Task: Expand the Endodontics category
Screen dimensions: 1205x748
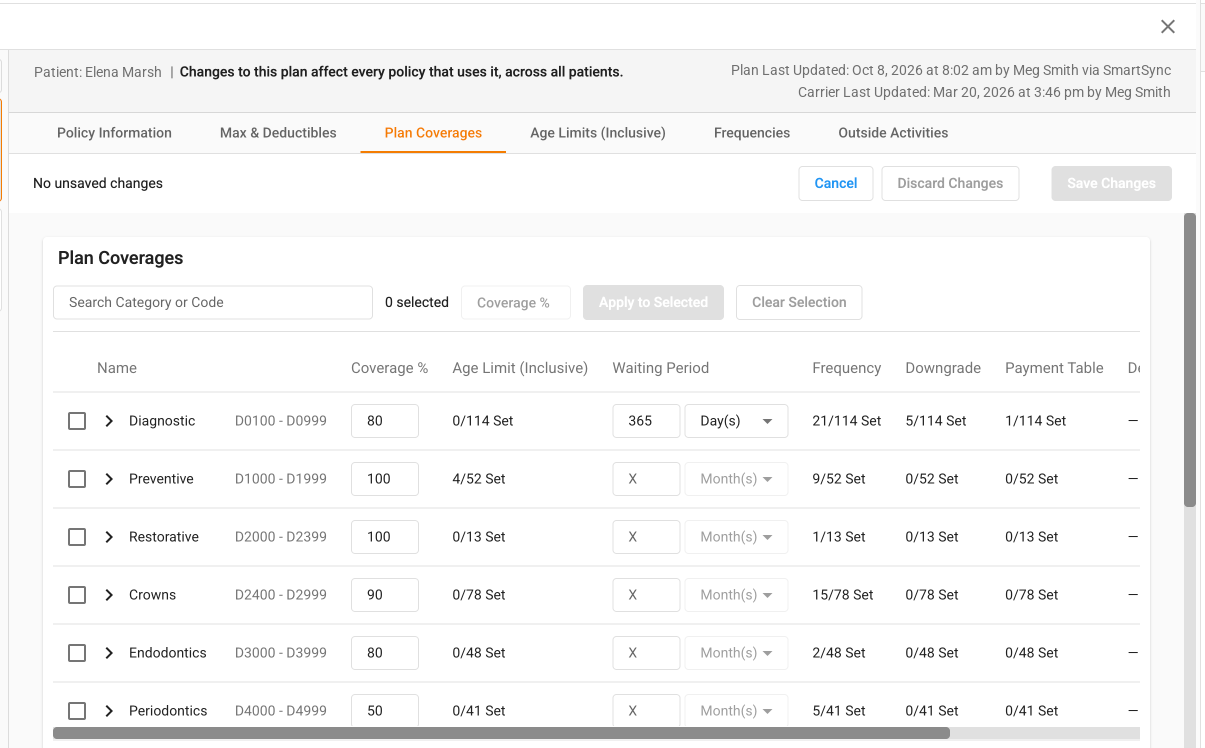Action: coord(109,653)
